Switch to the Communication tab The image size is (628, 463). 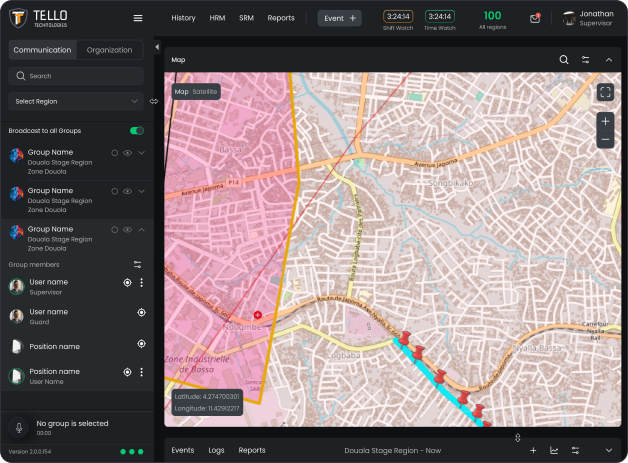[x=42, y=50]
